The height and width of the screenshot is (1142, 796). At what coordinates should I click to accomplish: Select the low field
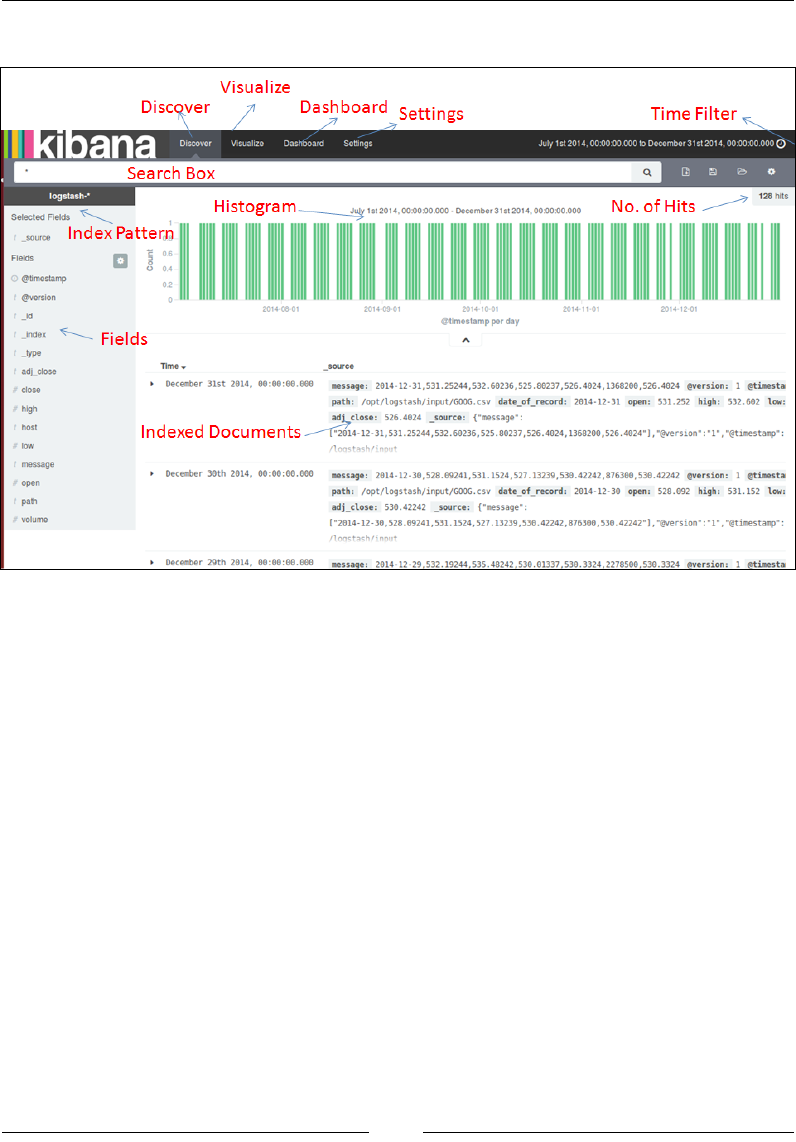[x=28, y=446]
